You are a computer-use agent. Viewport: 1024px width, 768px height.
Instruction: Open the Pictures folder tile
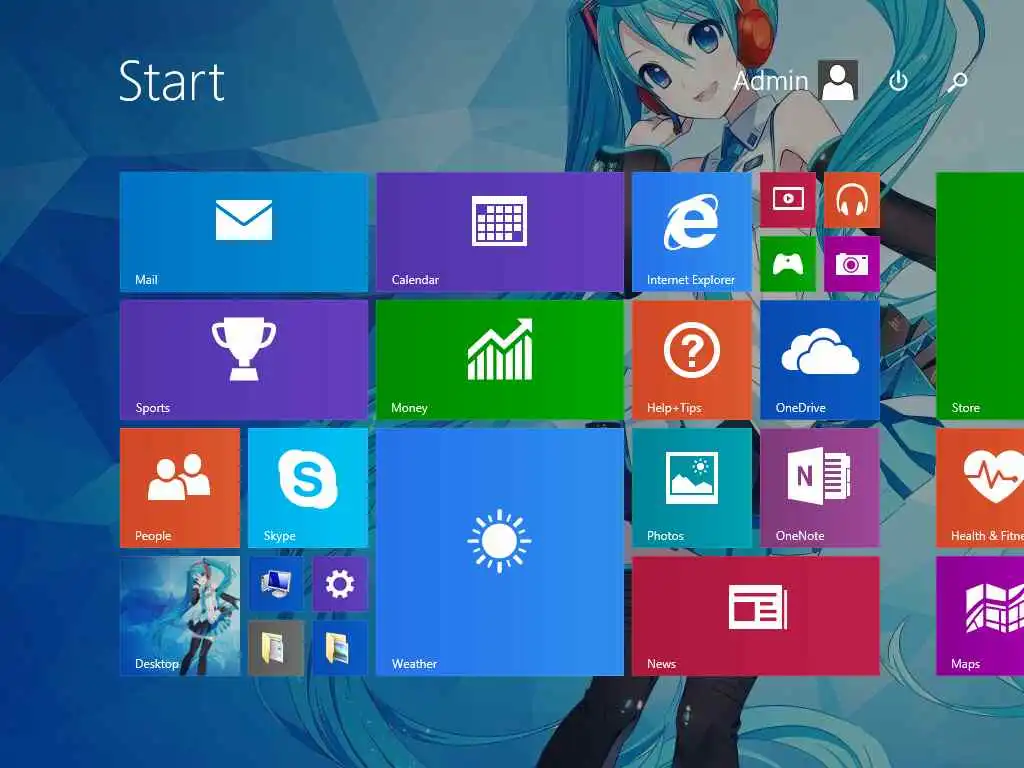point(340,648)
